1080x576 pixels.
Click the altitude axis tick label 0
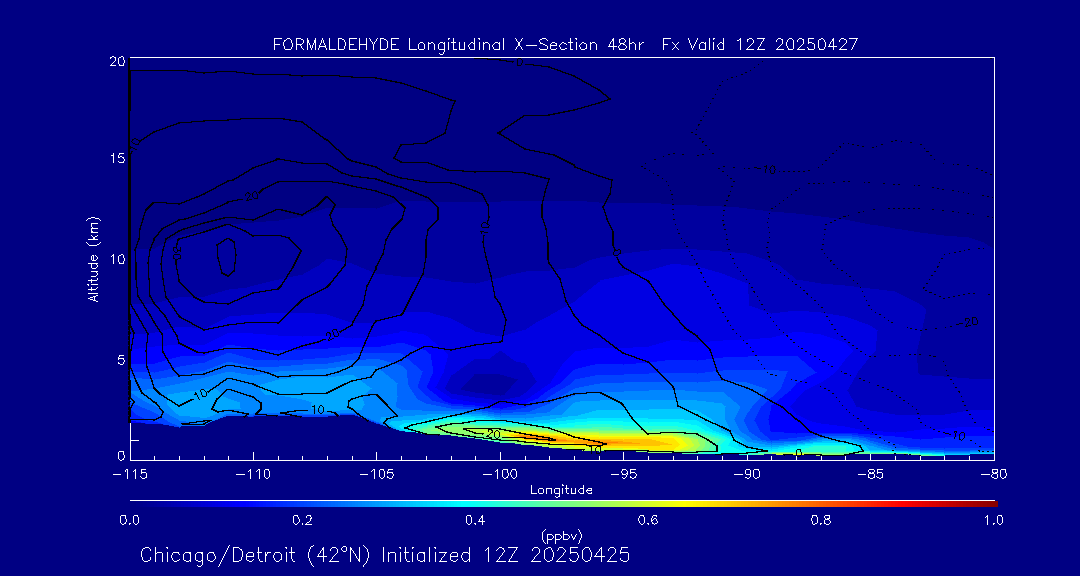pos(121,455)
